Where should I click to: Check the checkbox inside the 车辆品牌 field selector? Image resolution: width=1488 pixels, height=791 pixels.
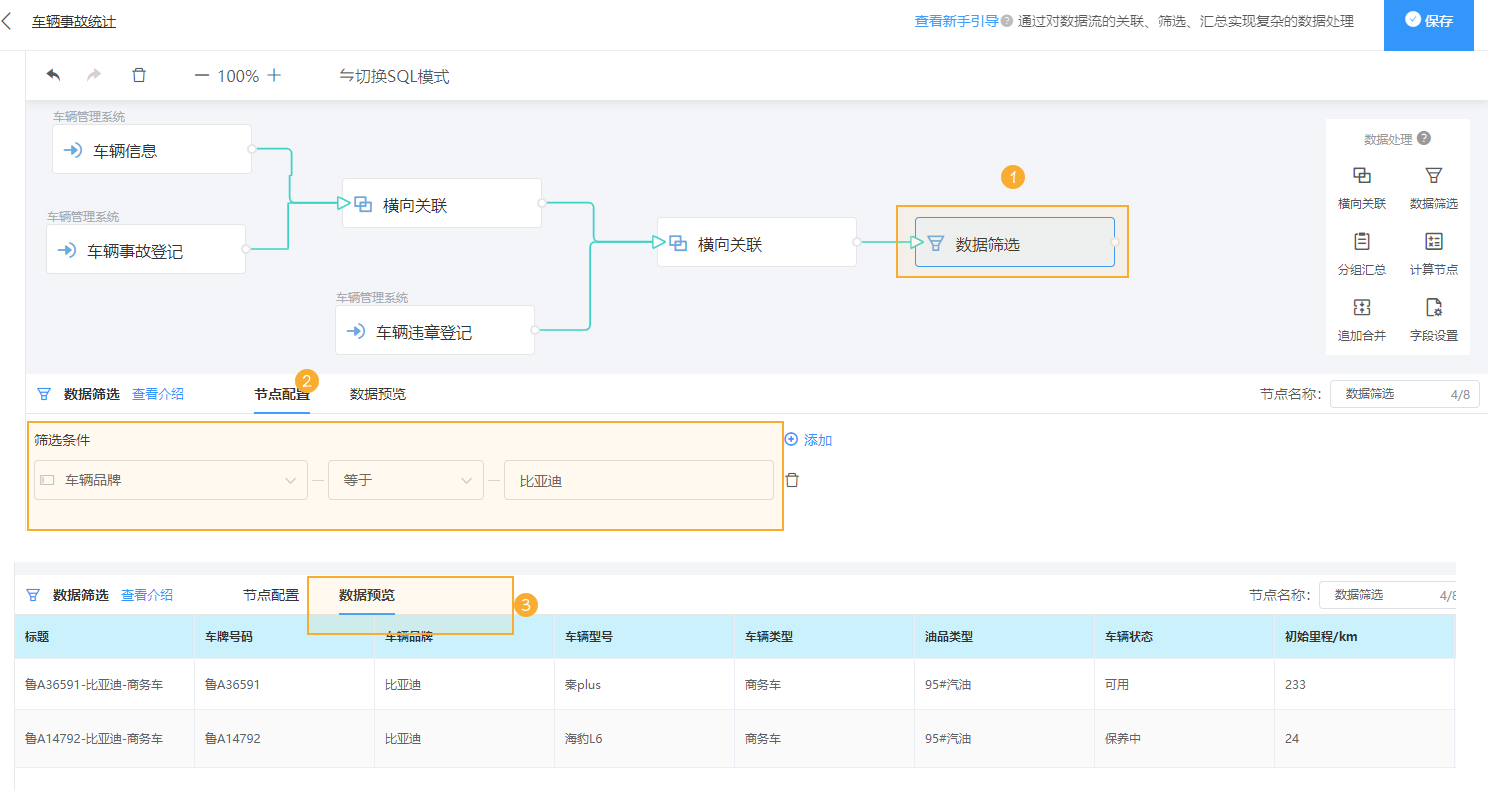click(46, 480)
